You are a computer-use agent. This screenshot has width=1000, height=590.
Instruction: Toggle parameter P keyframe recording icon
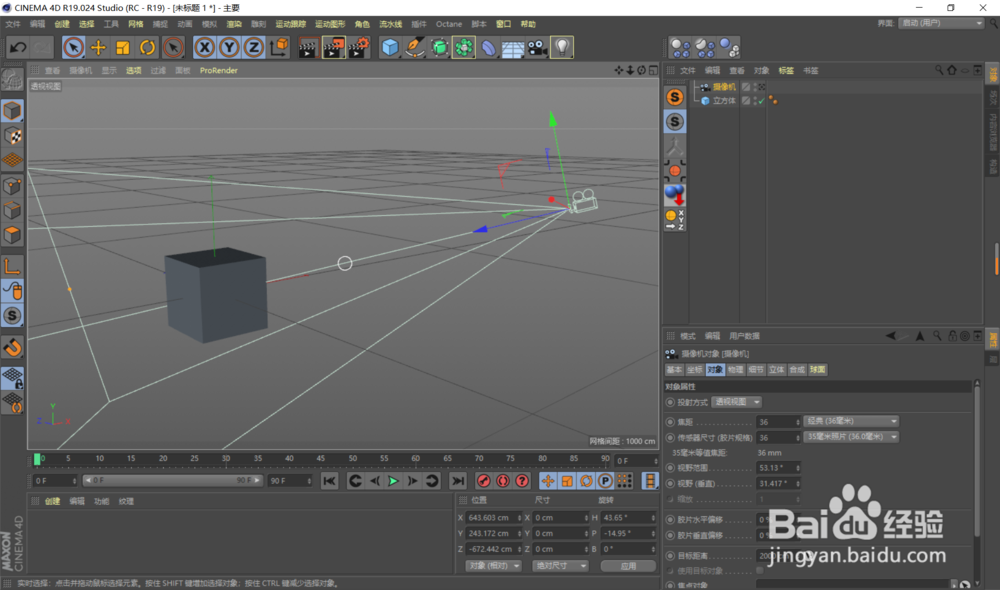point(605,482)
